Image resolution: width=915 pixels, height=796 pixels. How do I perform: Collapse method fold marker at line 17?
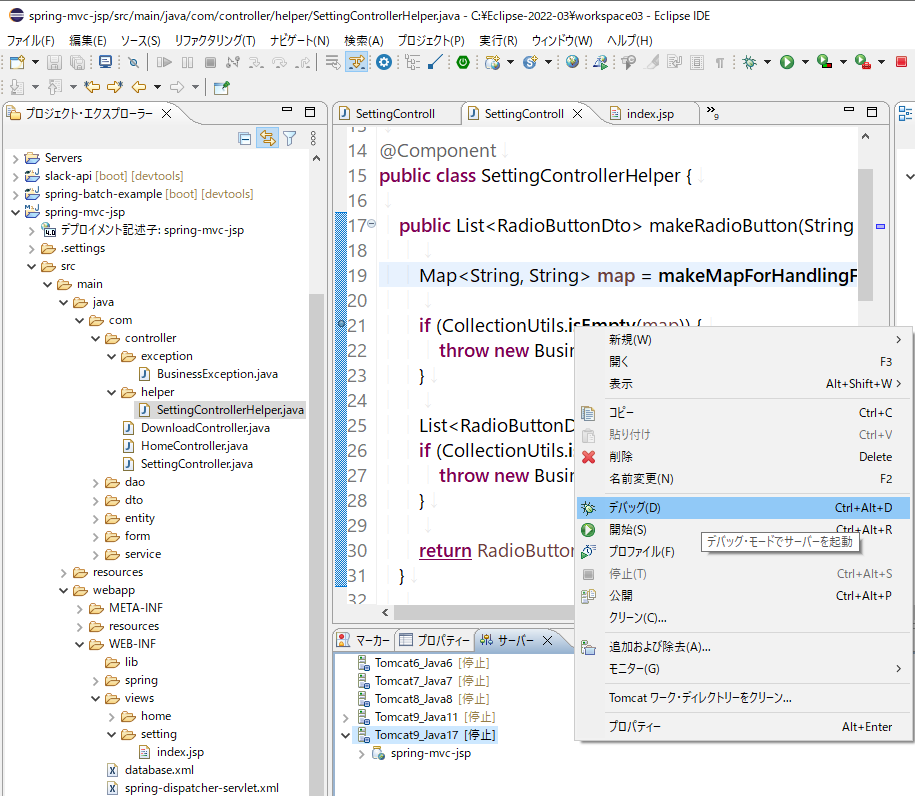(x=372, y=224)
